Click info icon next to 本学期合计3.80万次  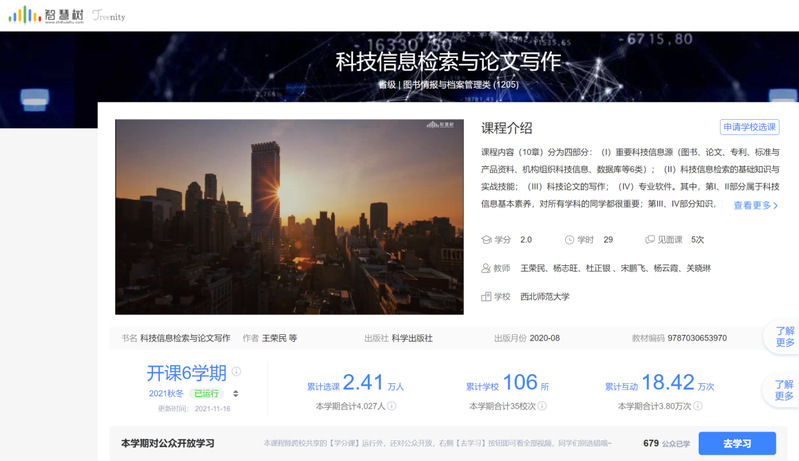698,406
